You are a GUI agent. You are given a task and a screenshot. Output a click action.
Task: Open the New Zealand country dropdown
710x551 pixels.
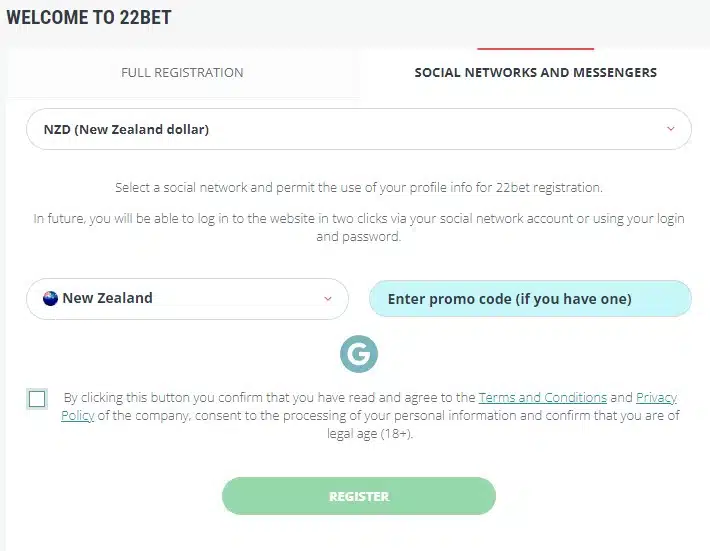pyautogui.click(x=187, y=299)
